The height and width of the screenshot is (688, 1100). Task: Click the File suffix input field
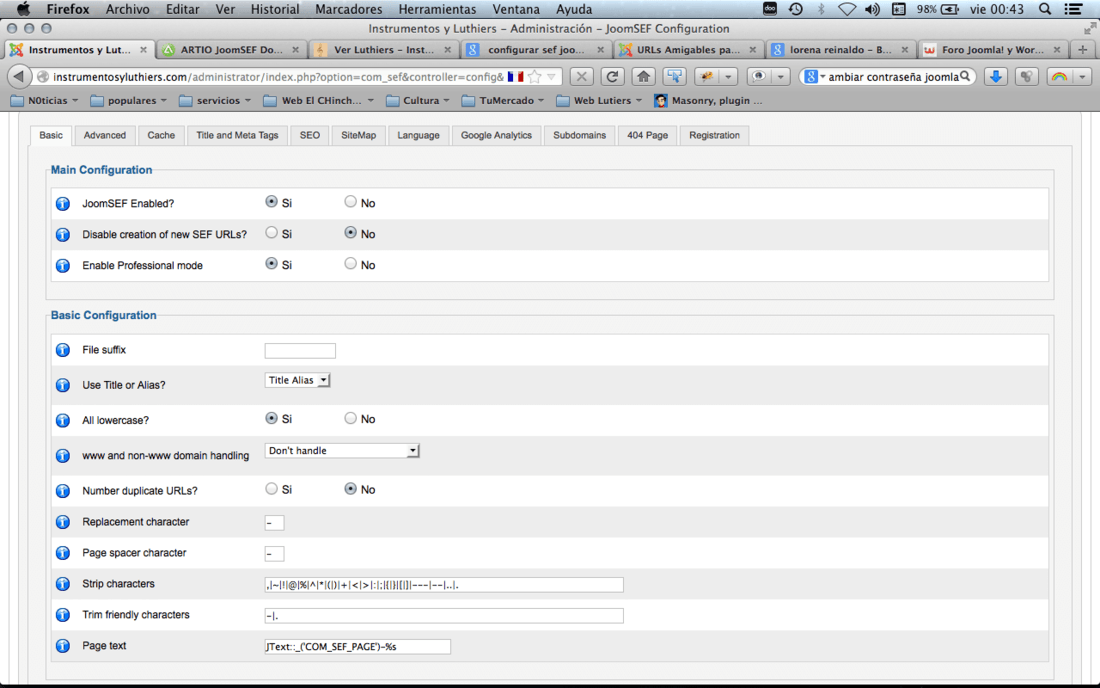(300, 351)
